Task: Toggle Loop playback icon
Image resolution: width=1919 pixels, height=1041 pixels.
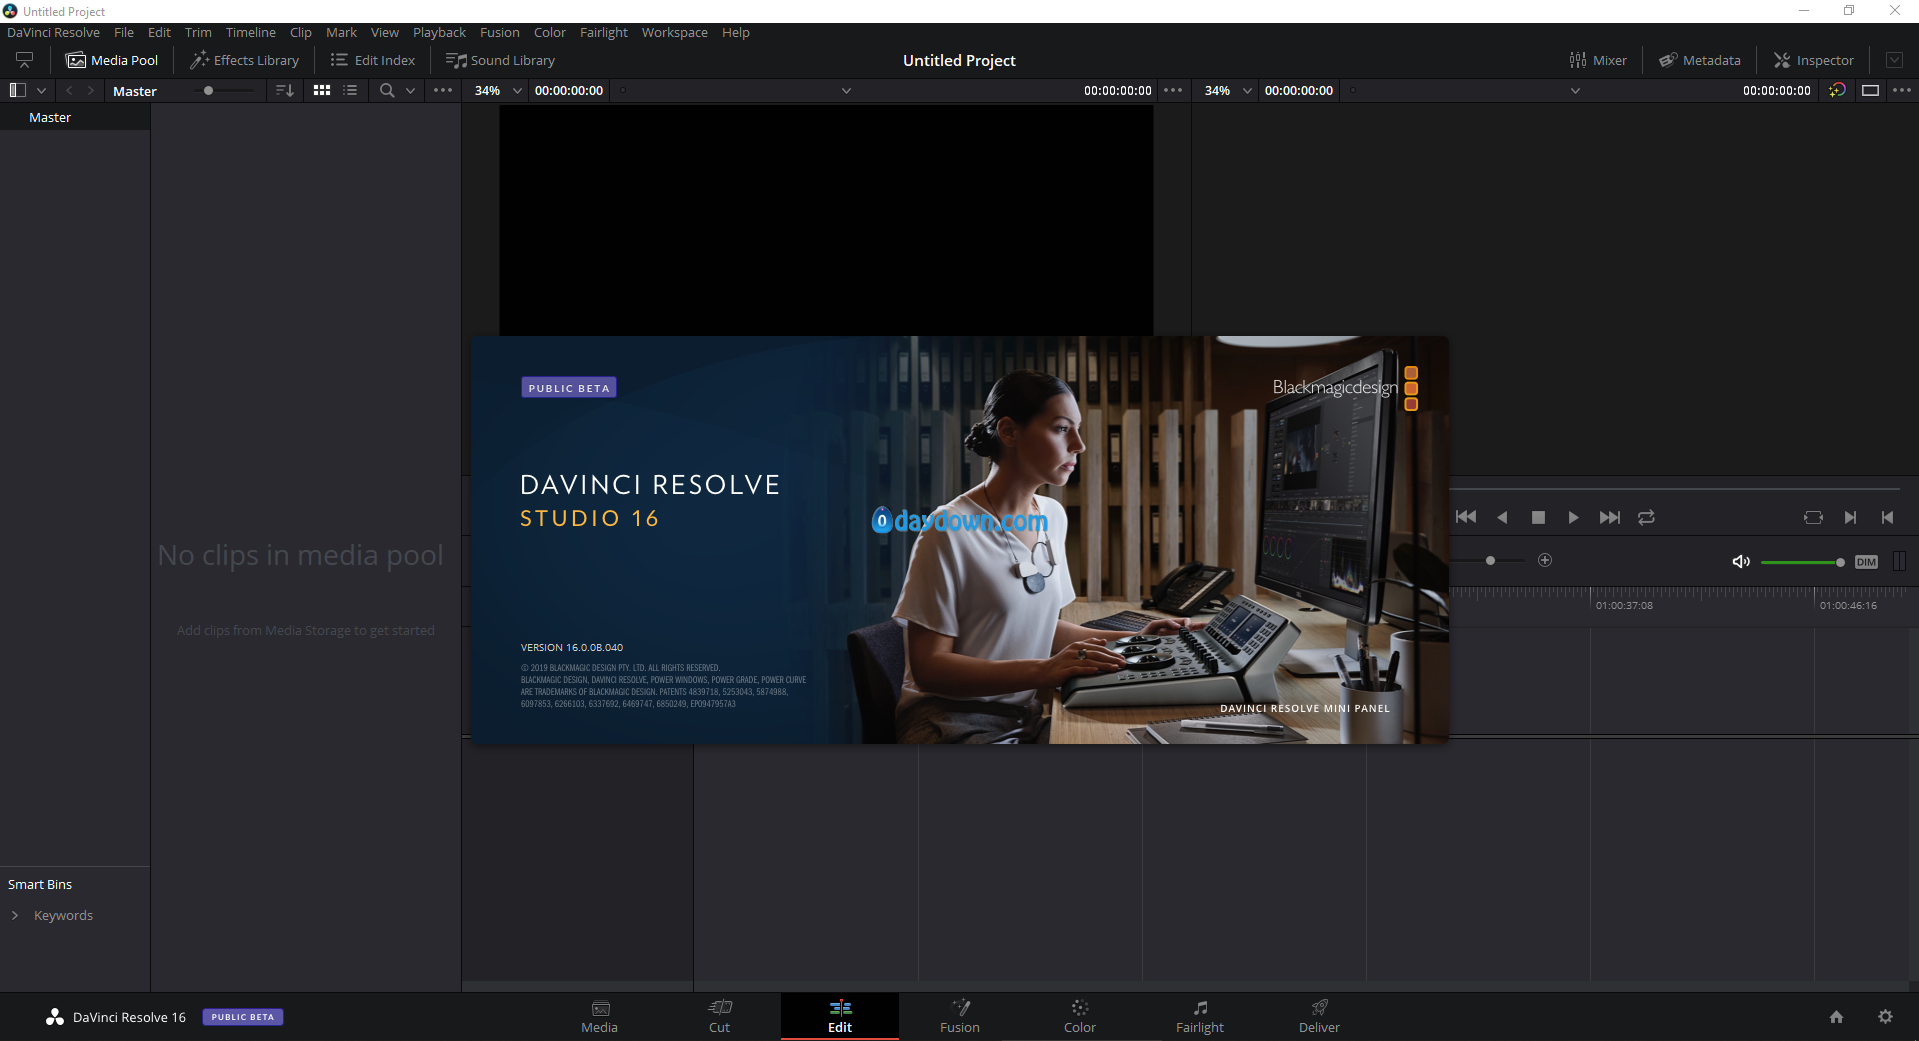Action: 1646,517
